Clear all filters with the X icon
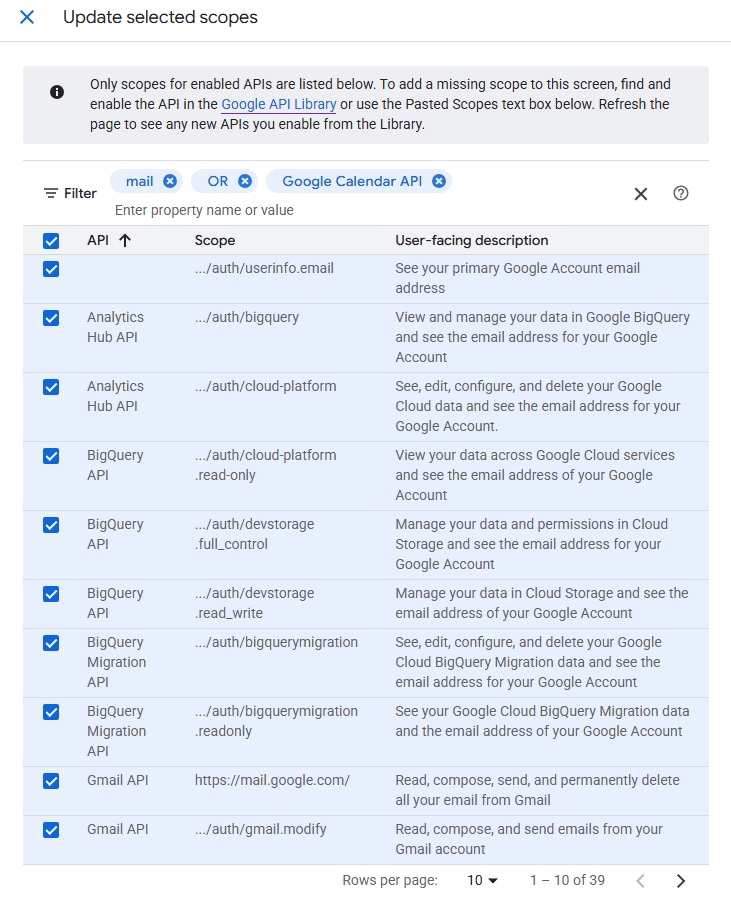 640,194
